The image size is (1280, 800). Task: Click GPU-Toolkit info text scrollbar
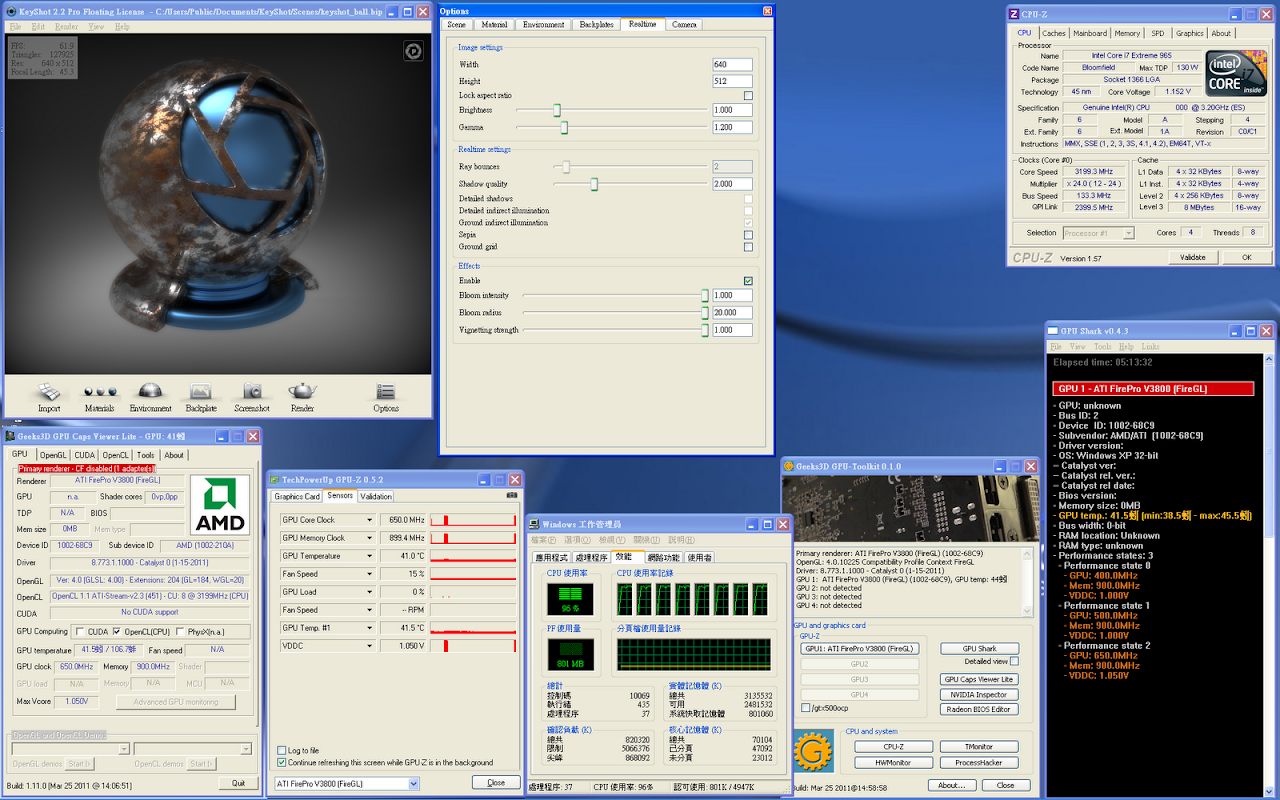pos(1028,581)
